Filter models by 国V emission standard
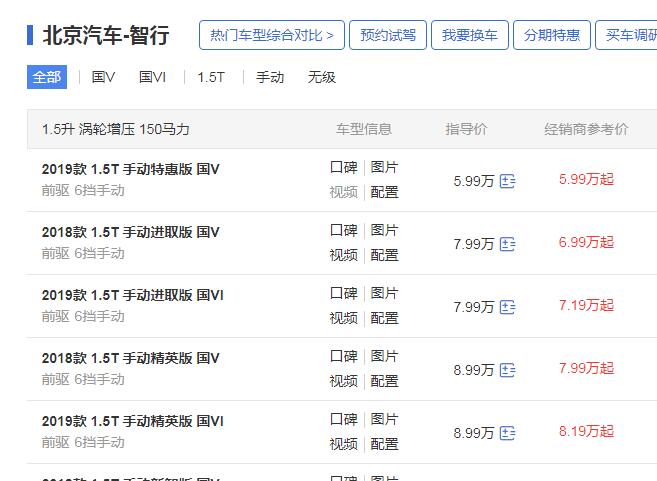Viewport: 657px width, 481px height. [103, 77]
